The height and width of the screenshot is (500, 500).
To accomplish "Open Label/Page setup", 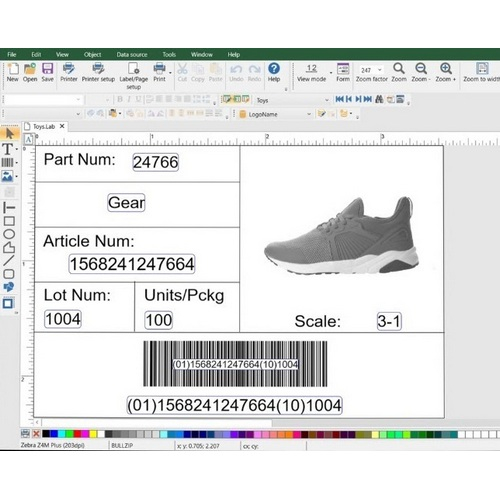I will click(134, 76).
